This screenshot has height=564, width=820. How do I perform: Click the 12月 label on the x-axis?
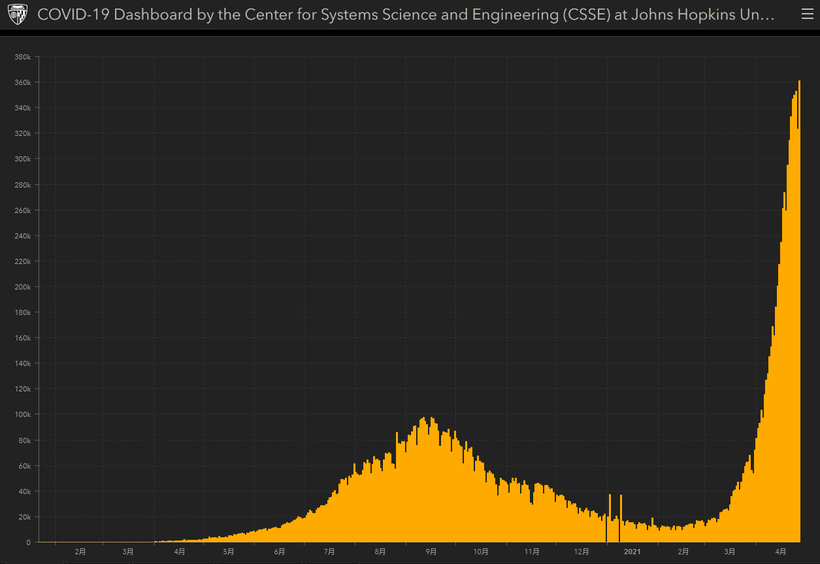click(x=582, y=551)
